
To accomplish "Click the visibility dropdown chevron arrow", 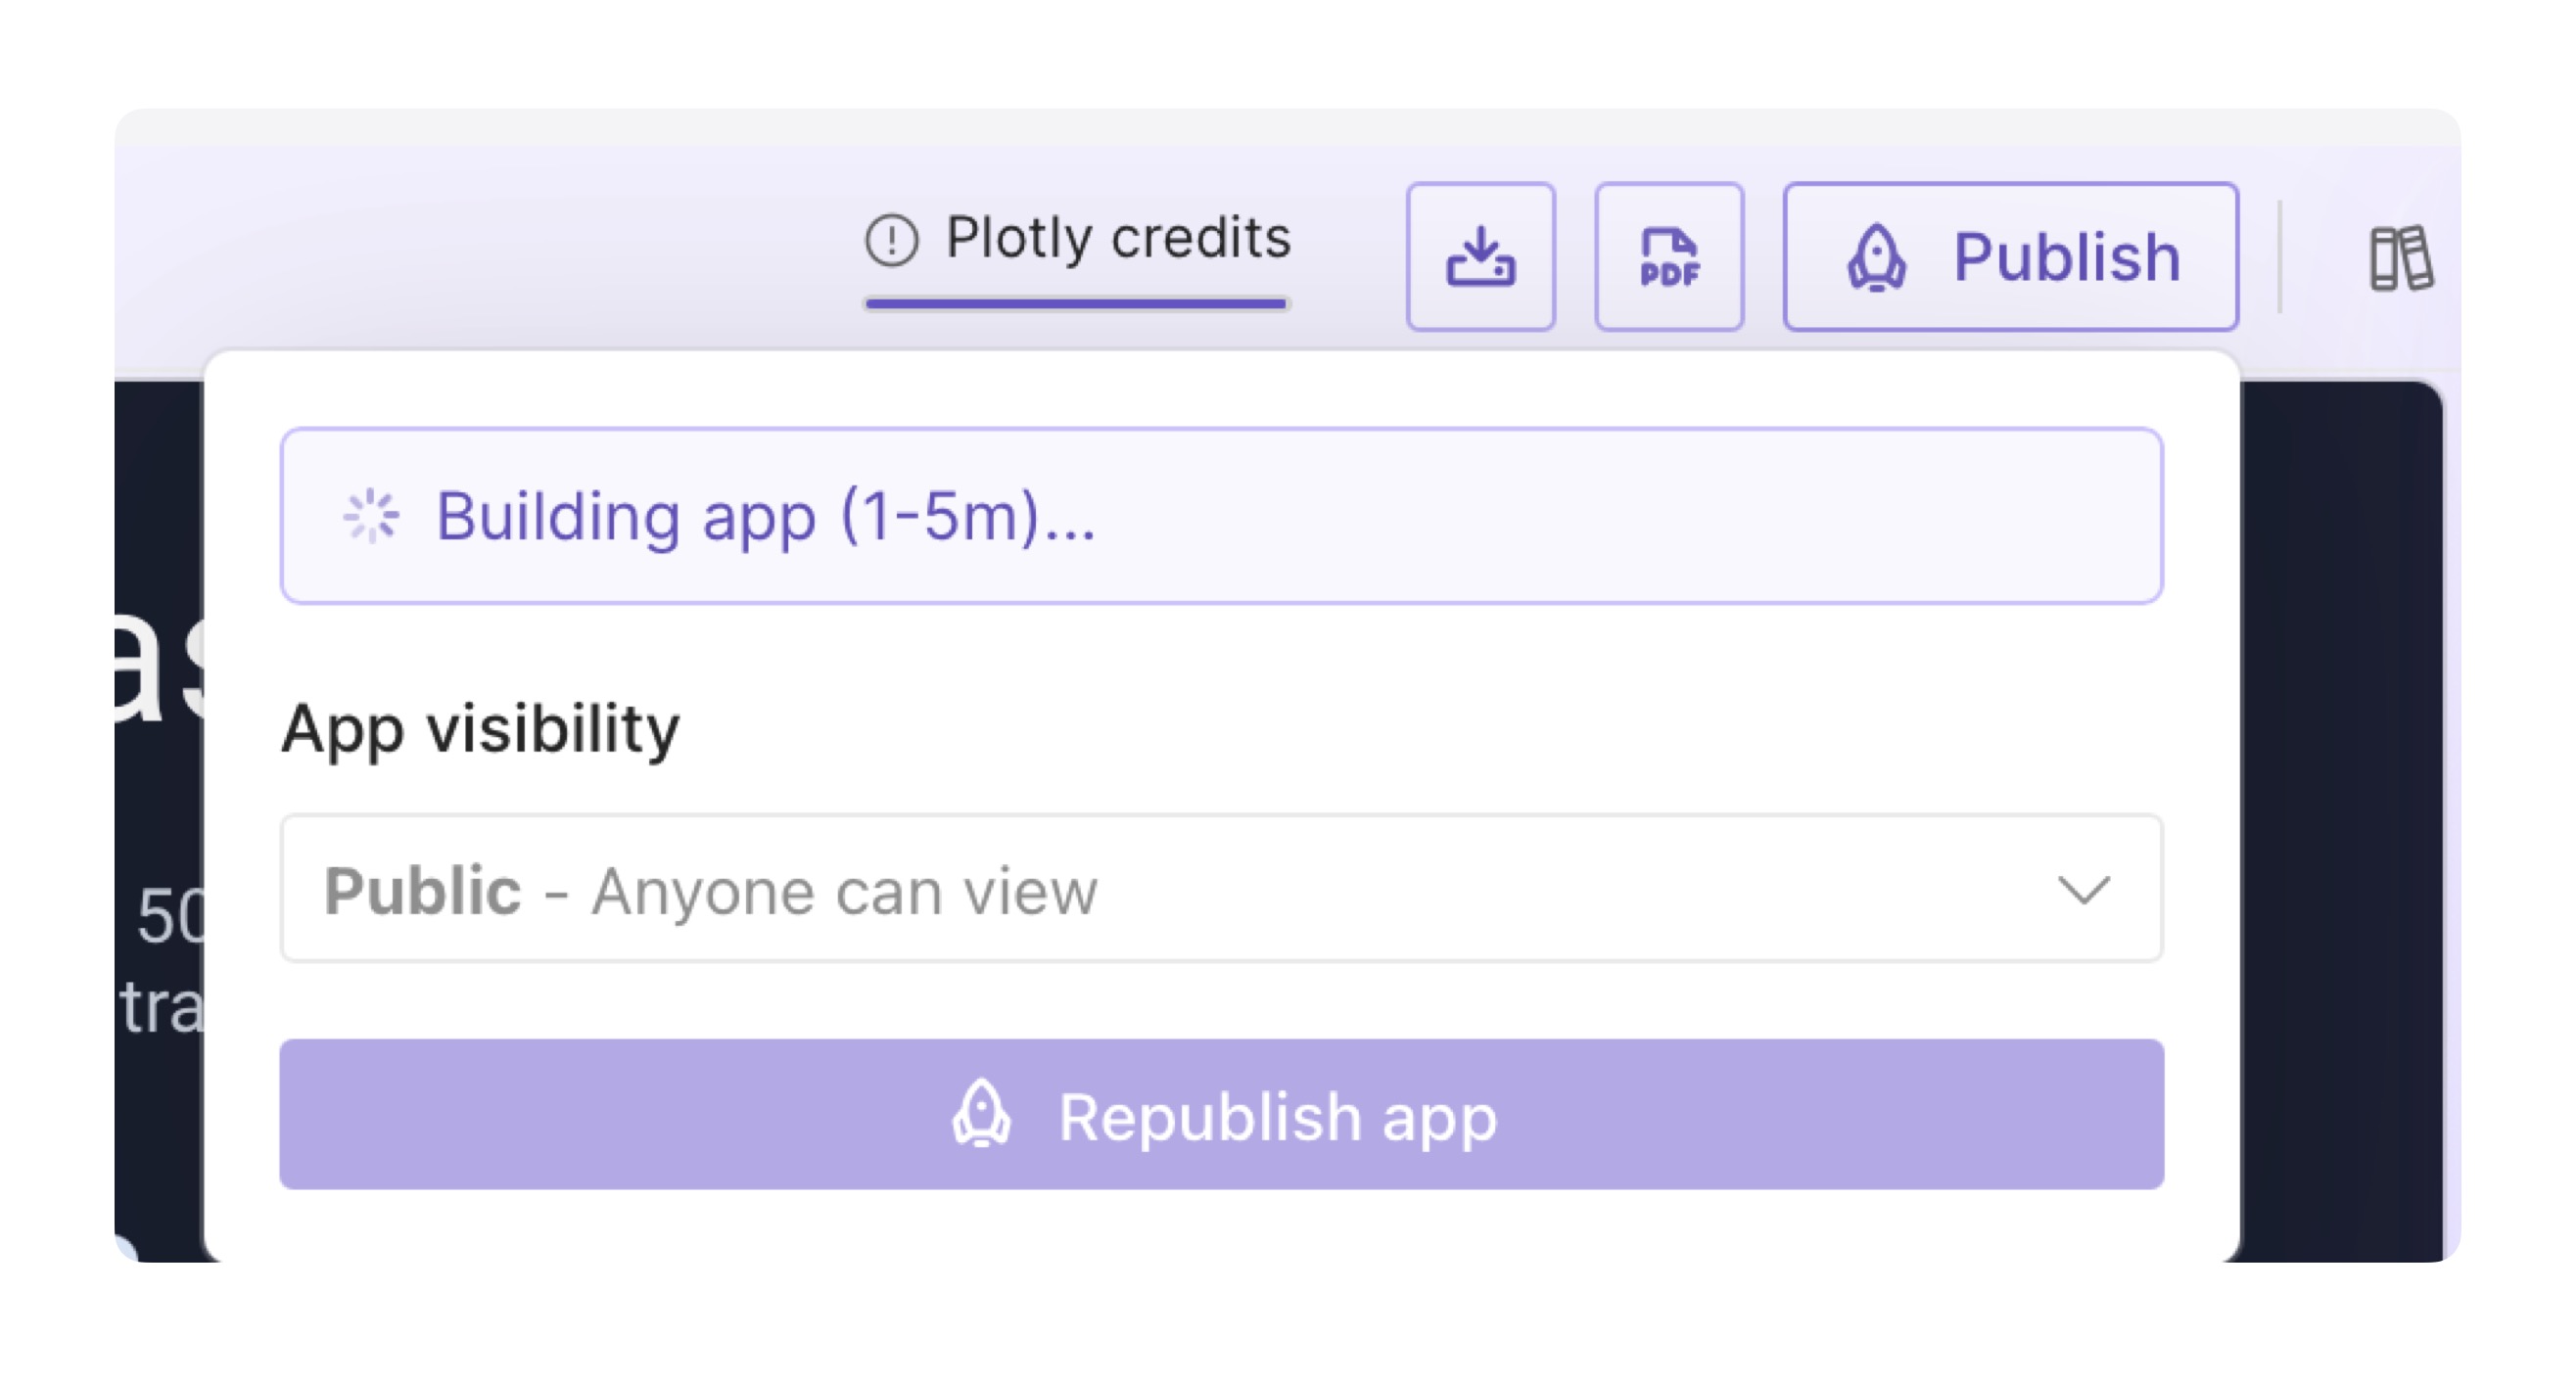I will click(x=2083, y=889).
